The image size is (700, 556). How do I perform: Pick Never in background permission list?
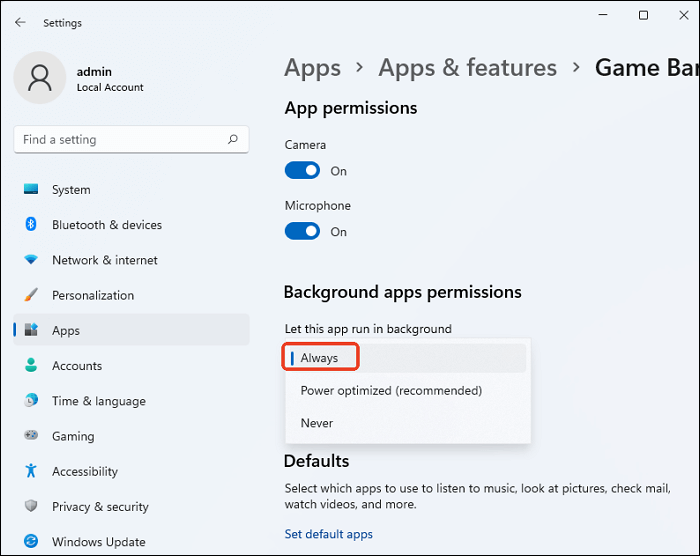click(x=317, y=423)
